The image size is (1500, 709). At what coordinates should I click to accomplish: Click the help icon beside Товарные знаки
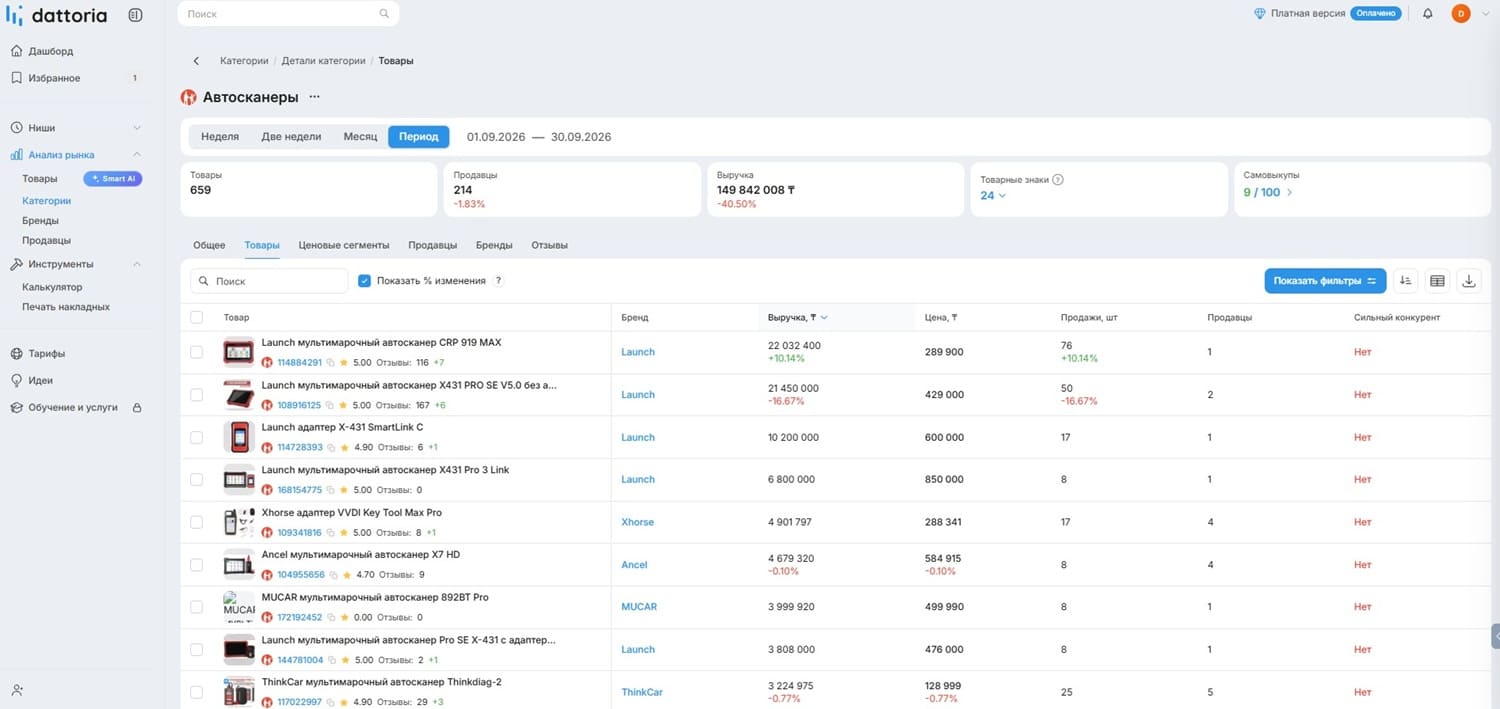tap(1058, 180)
